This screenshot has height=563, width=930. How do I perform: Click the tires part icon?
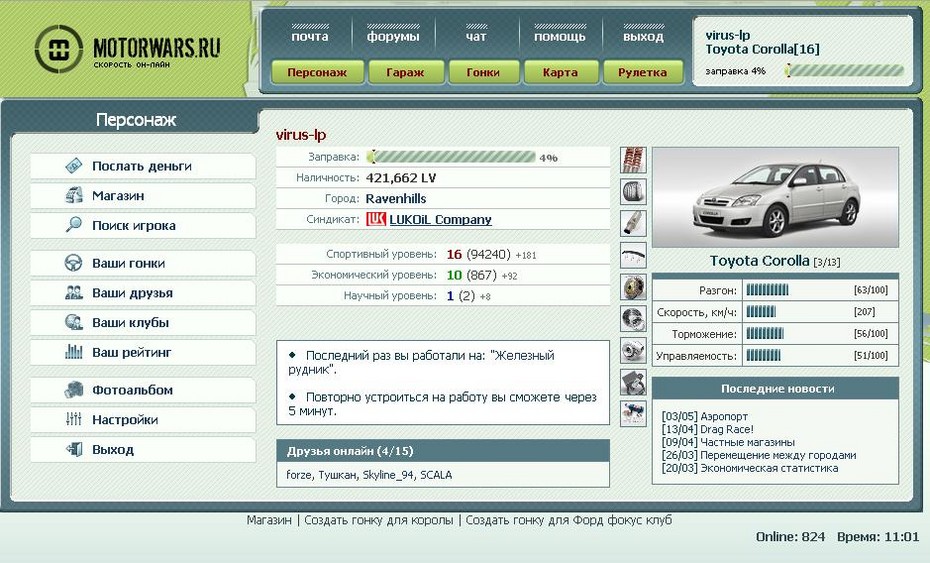[x=633, y=192]
